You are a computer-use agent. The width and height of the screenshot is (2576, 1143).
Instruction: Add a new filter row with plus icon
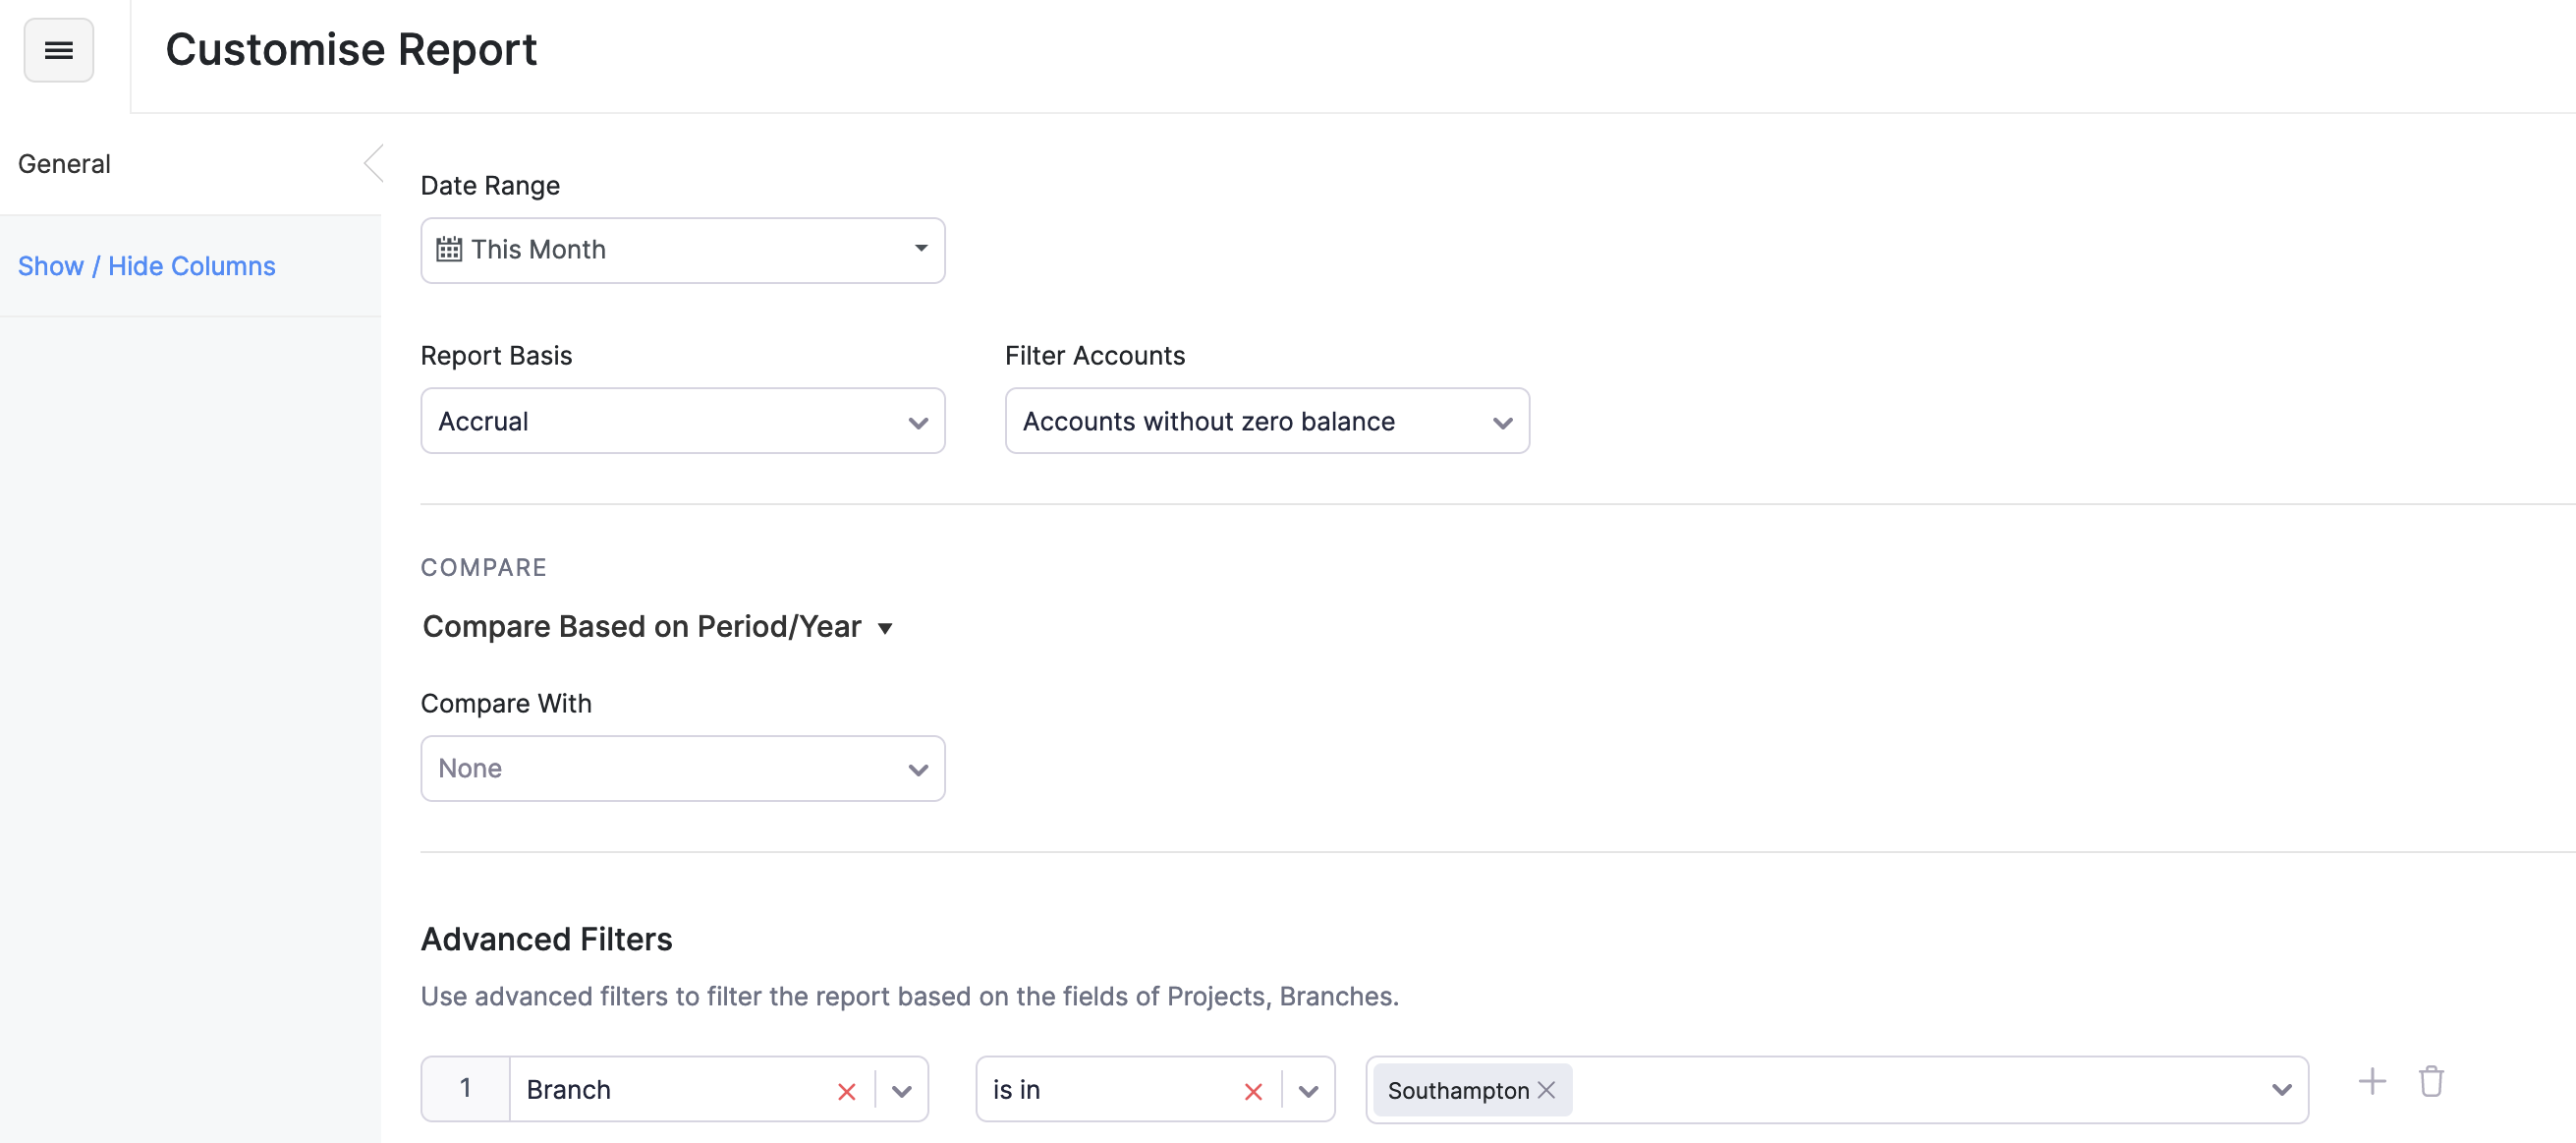2371,1081
